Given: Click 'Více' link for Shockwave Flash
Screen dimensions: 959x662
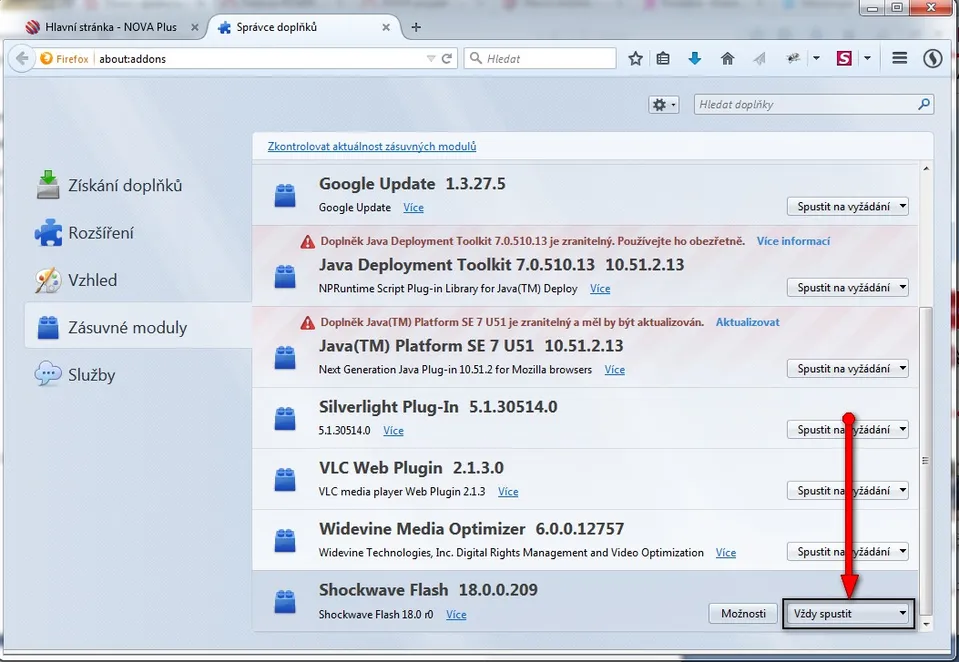Looking at the screenshot, I should [456, 614].
